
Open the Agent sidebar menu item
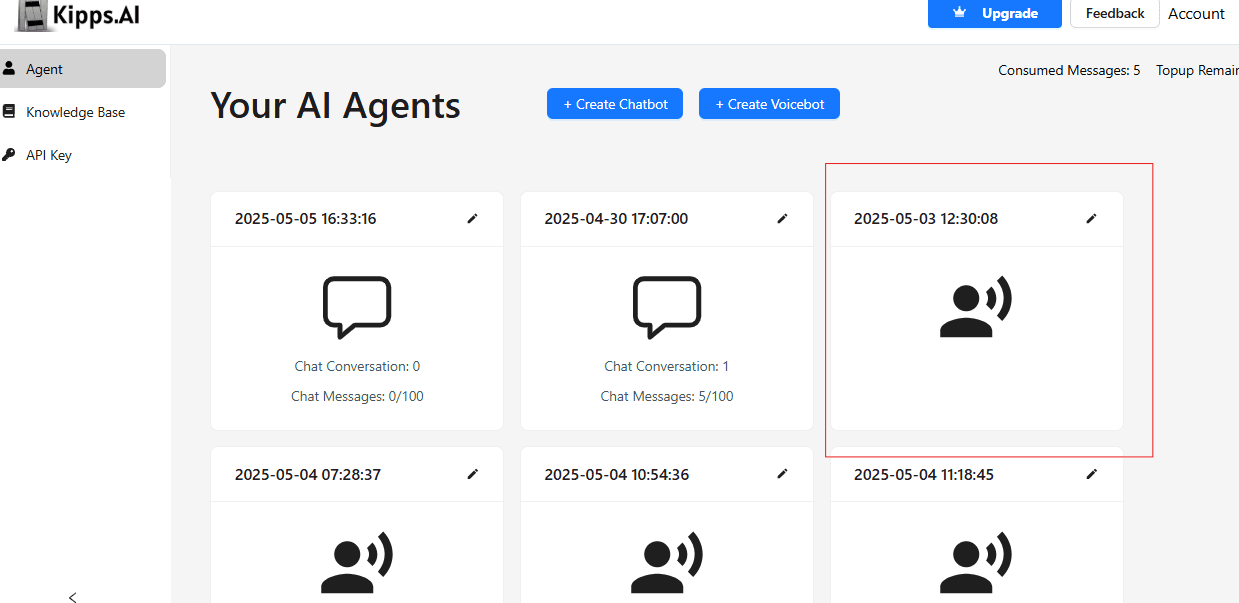(x=45, y=69)
